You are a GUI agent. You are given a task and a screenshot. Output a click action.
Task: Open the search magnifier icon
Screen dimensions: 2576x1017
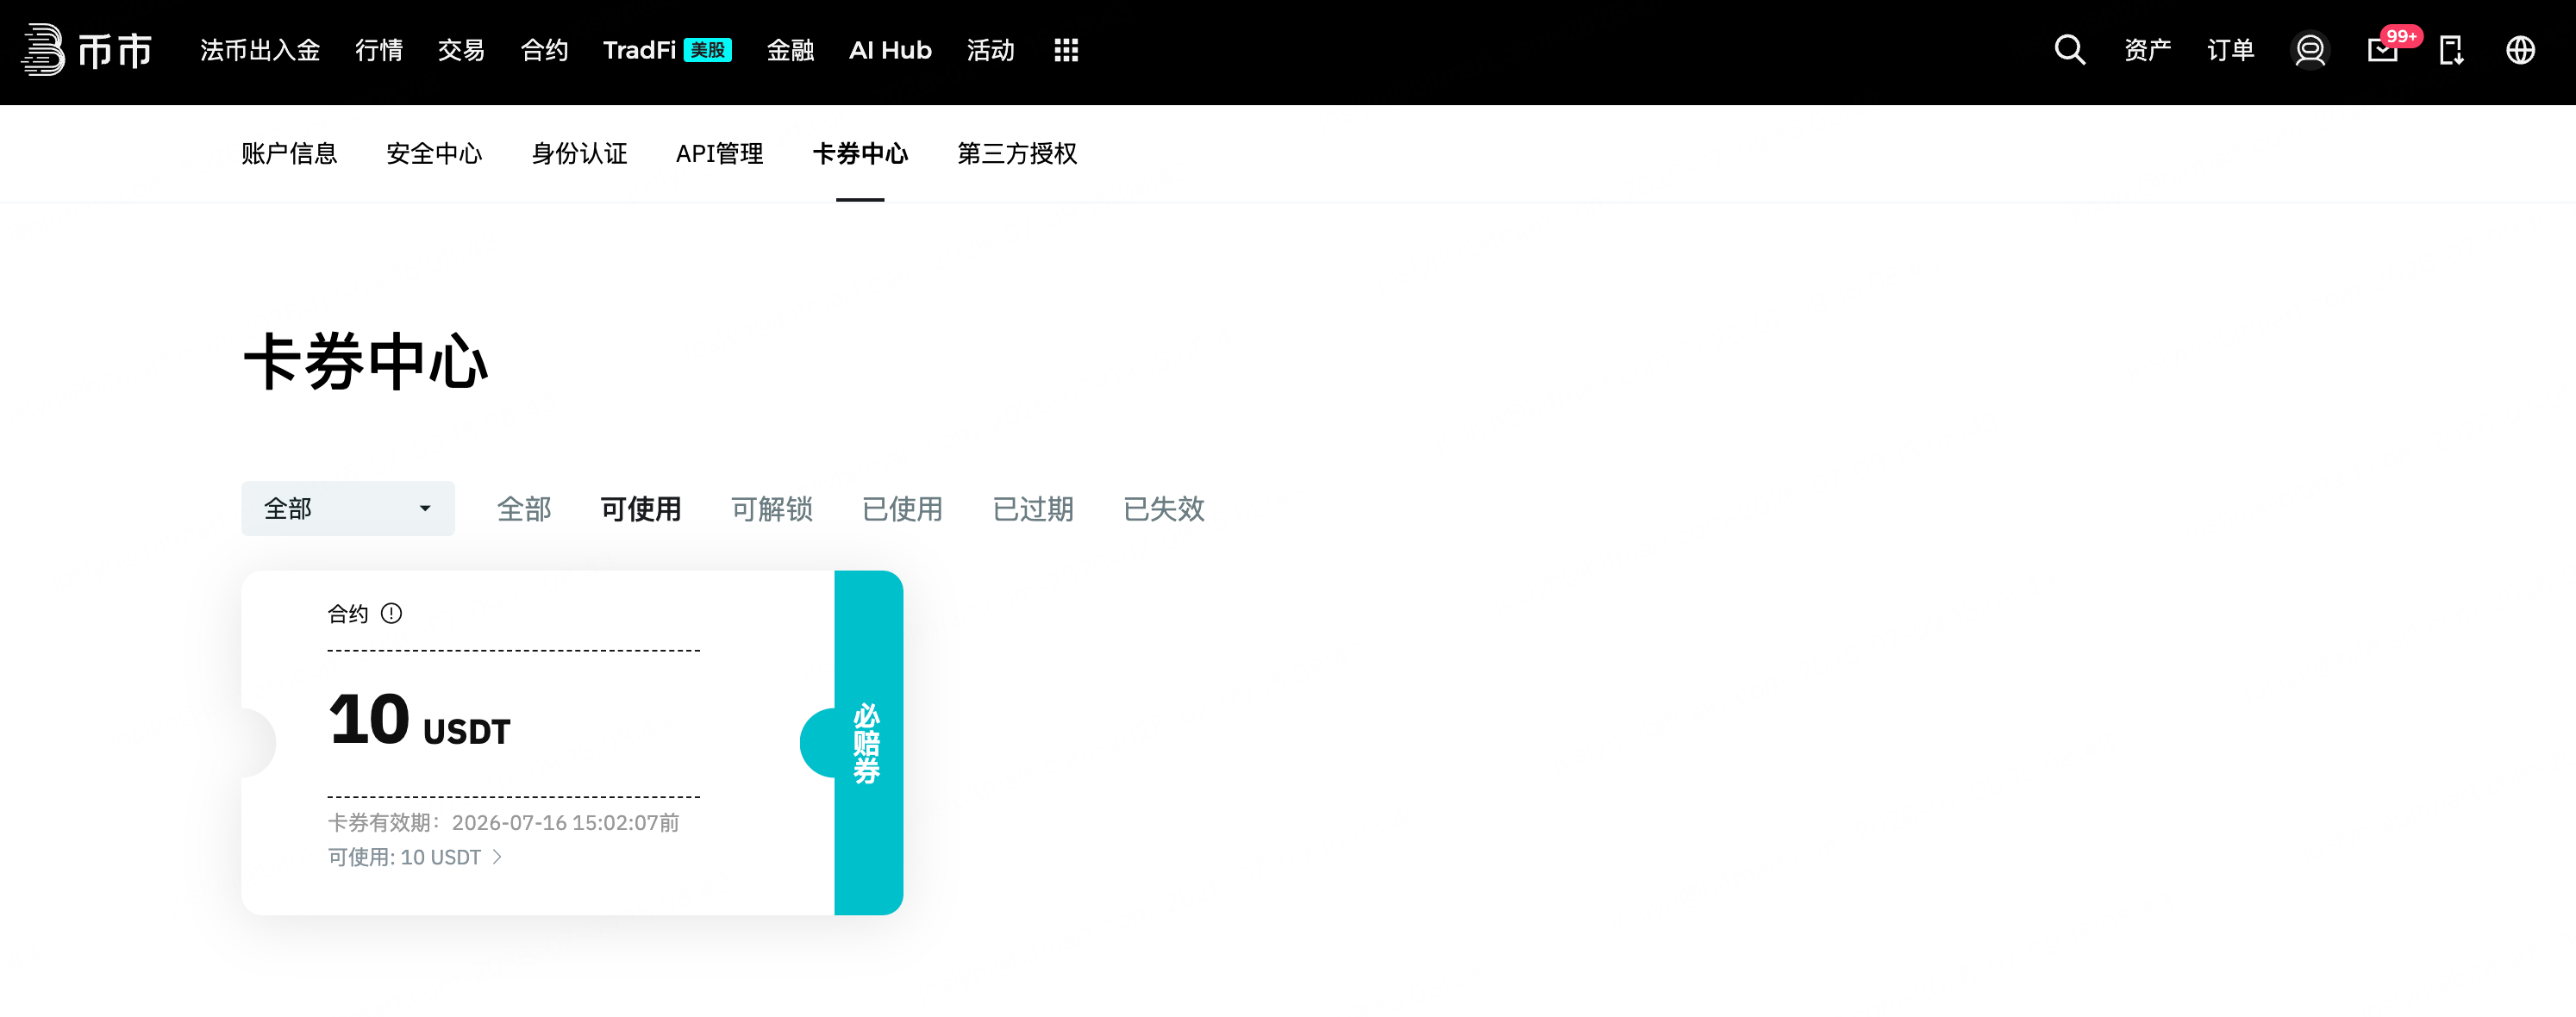(2069, 50)
